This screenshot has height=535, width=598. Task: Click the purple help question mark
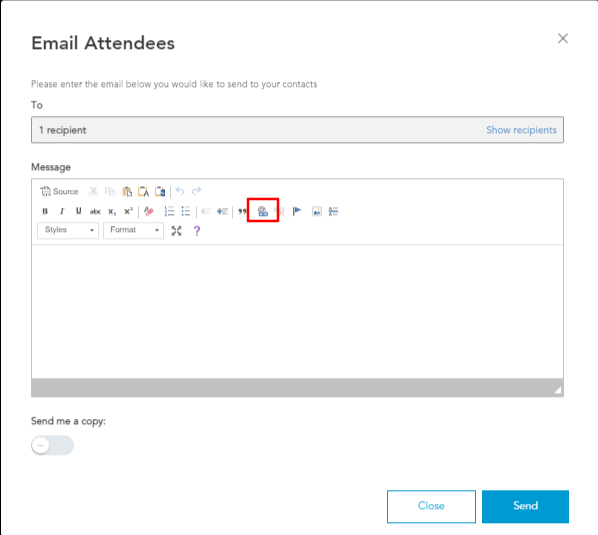pyautogui.click(x=197, y=231)
